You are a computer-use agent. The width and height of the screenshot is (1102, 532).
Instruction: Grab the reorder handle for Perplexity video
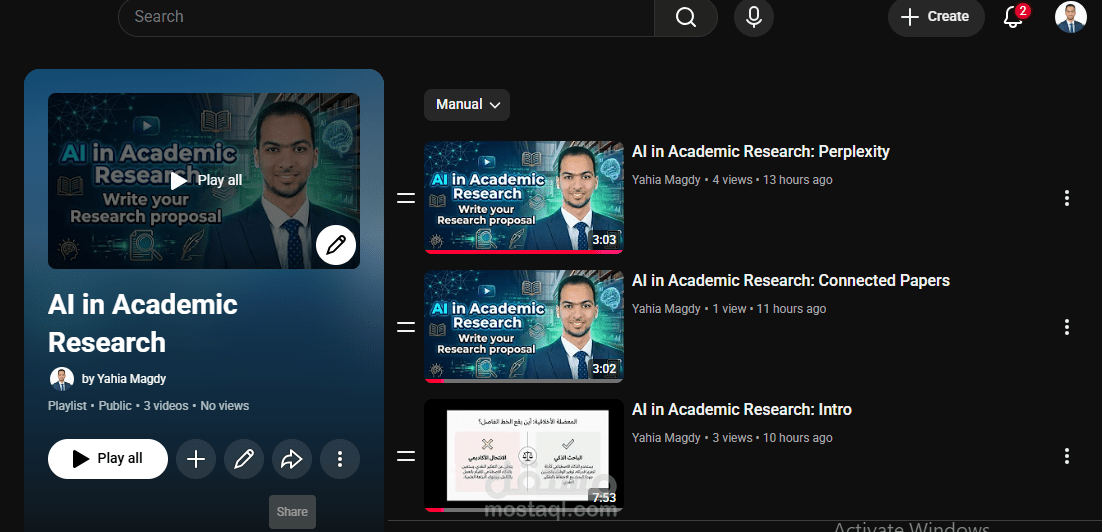(x=406, y=198)
